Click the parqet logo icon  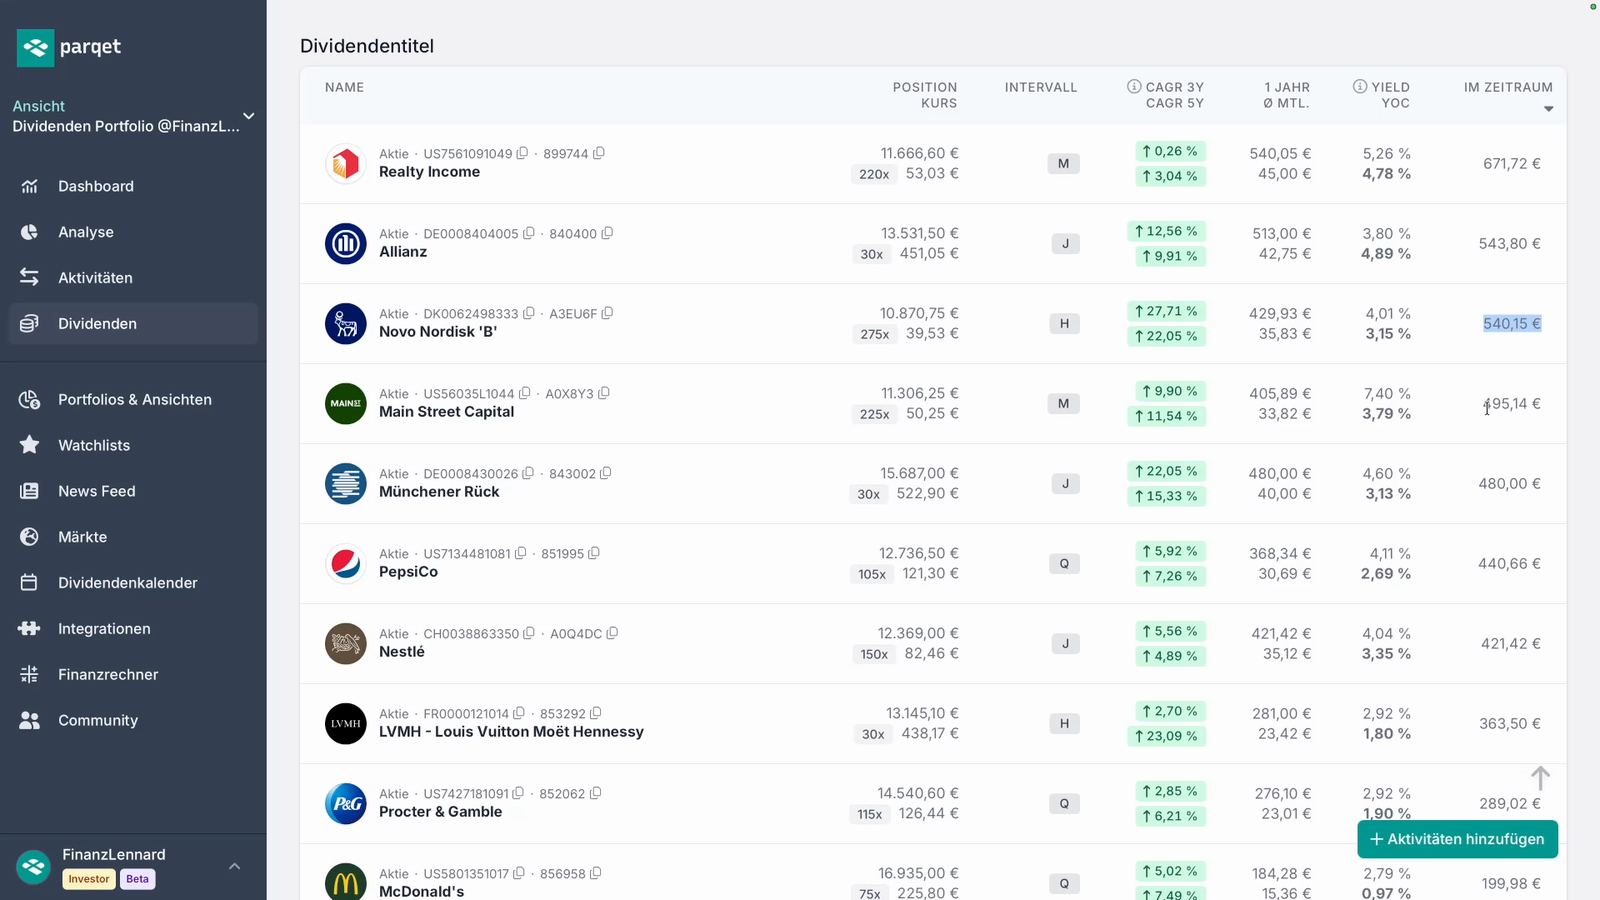35,47
